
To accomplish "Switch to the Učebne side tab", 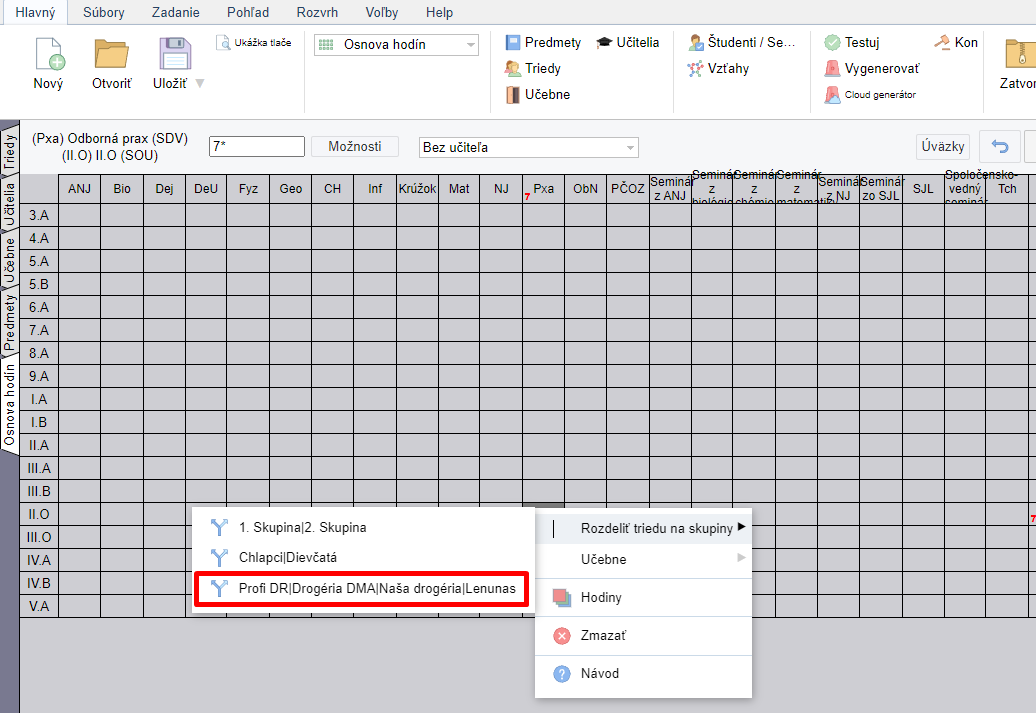I will (9, 260).
